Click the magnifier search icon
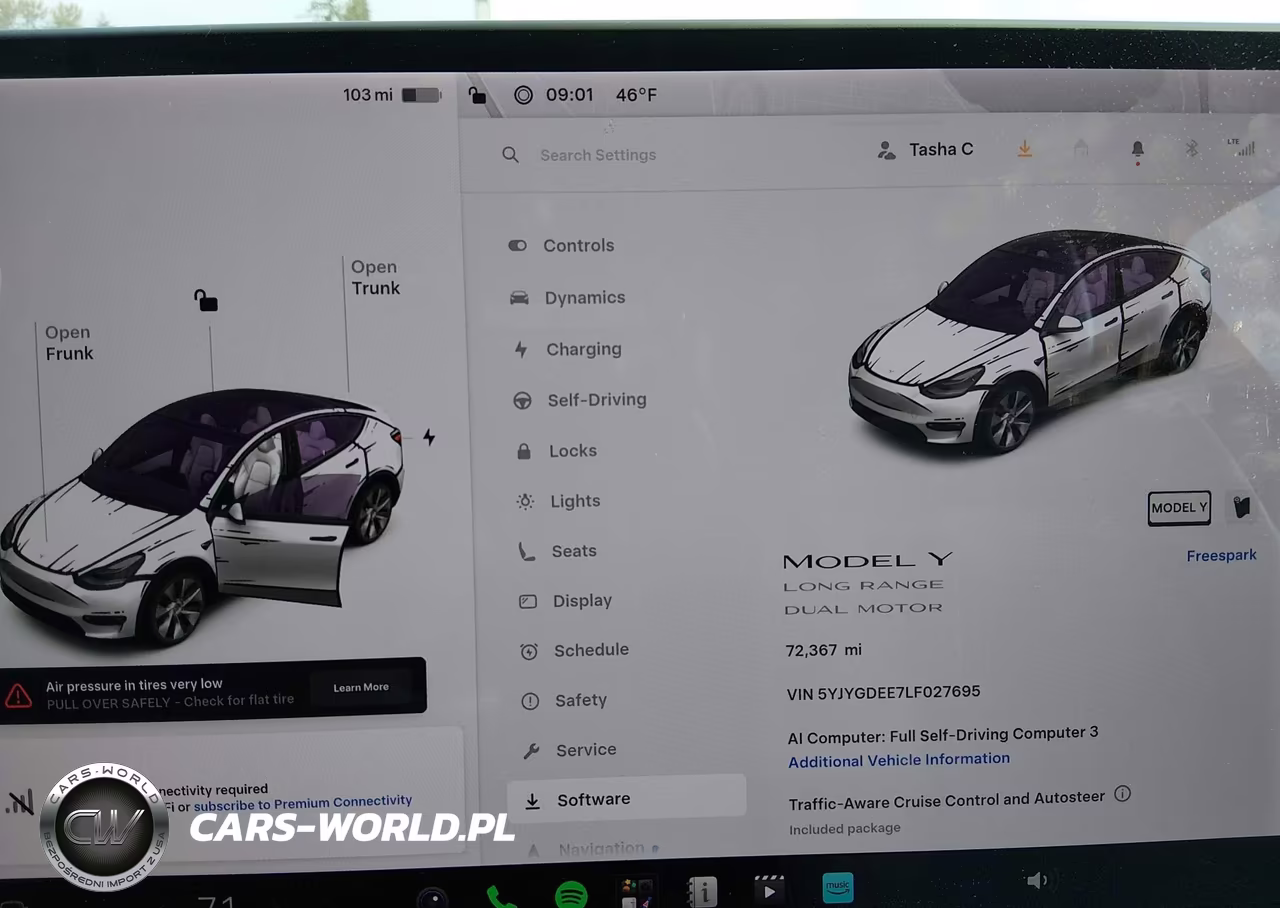This screenshot has width=1280, height=908. point(510,155)
